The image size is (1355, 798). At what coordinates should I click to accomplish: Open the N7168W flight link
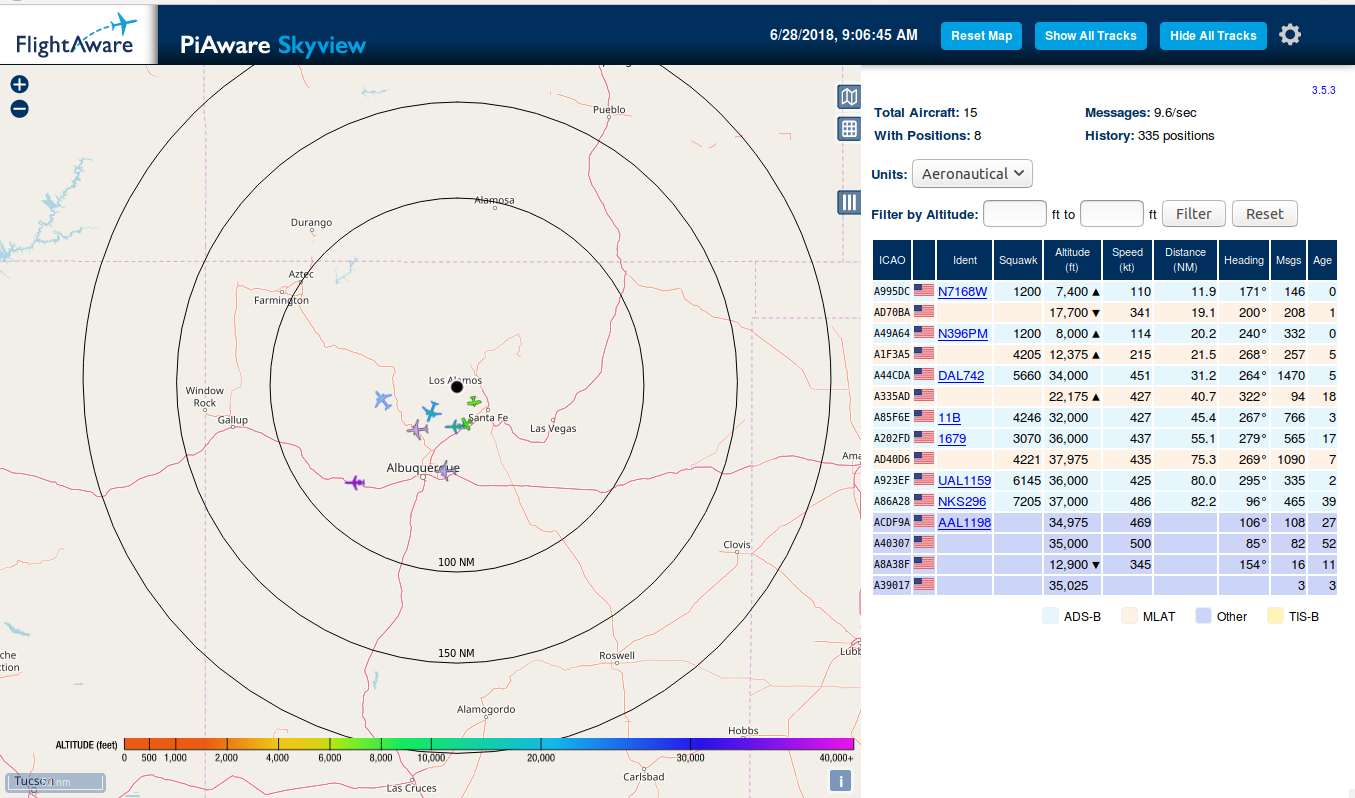(962, 292)
